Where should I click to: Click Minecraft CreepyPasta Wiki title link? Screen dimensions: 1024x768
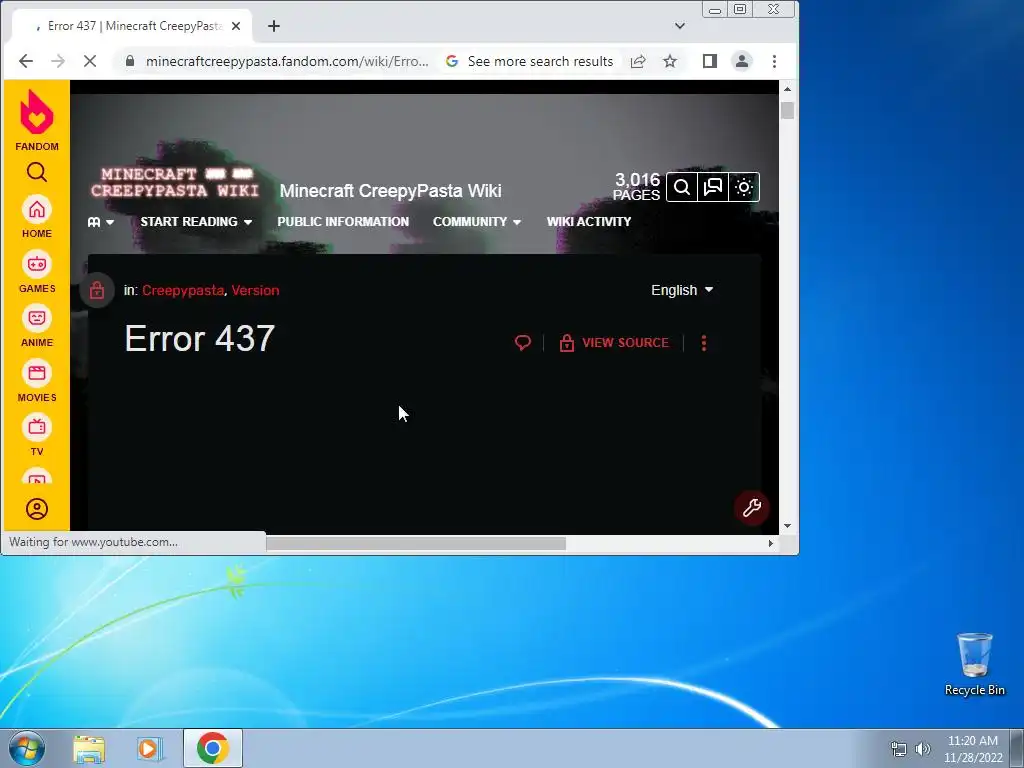[x=391, y=191]
